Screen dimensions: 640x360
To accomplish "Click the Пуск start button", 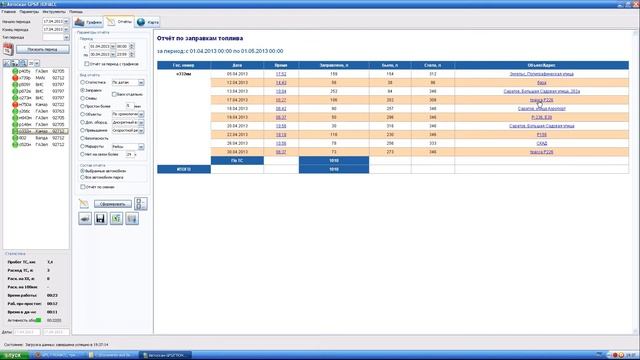I will [14, 355].
